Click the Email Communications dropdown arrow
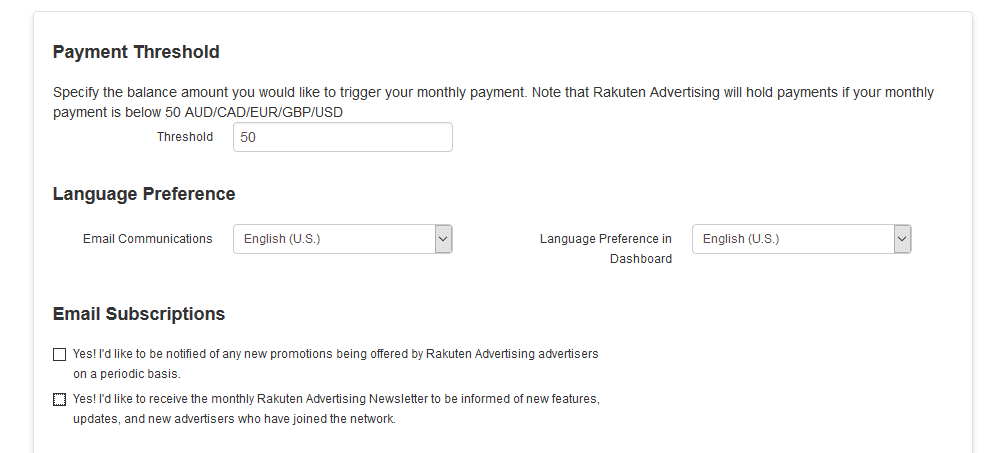Image resolution: width=1003 pixels, height=453 pixels. [x=443, y=239]
